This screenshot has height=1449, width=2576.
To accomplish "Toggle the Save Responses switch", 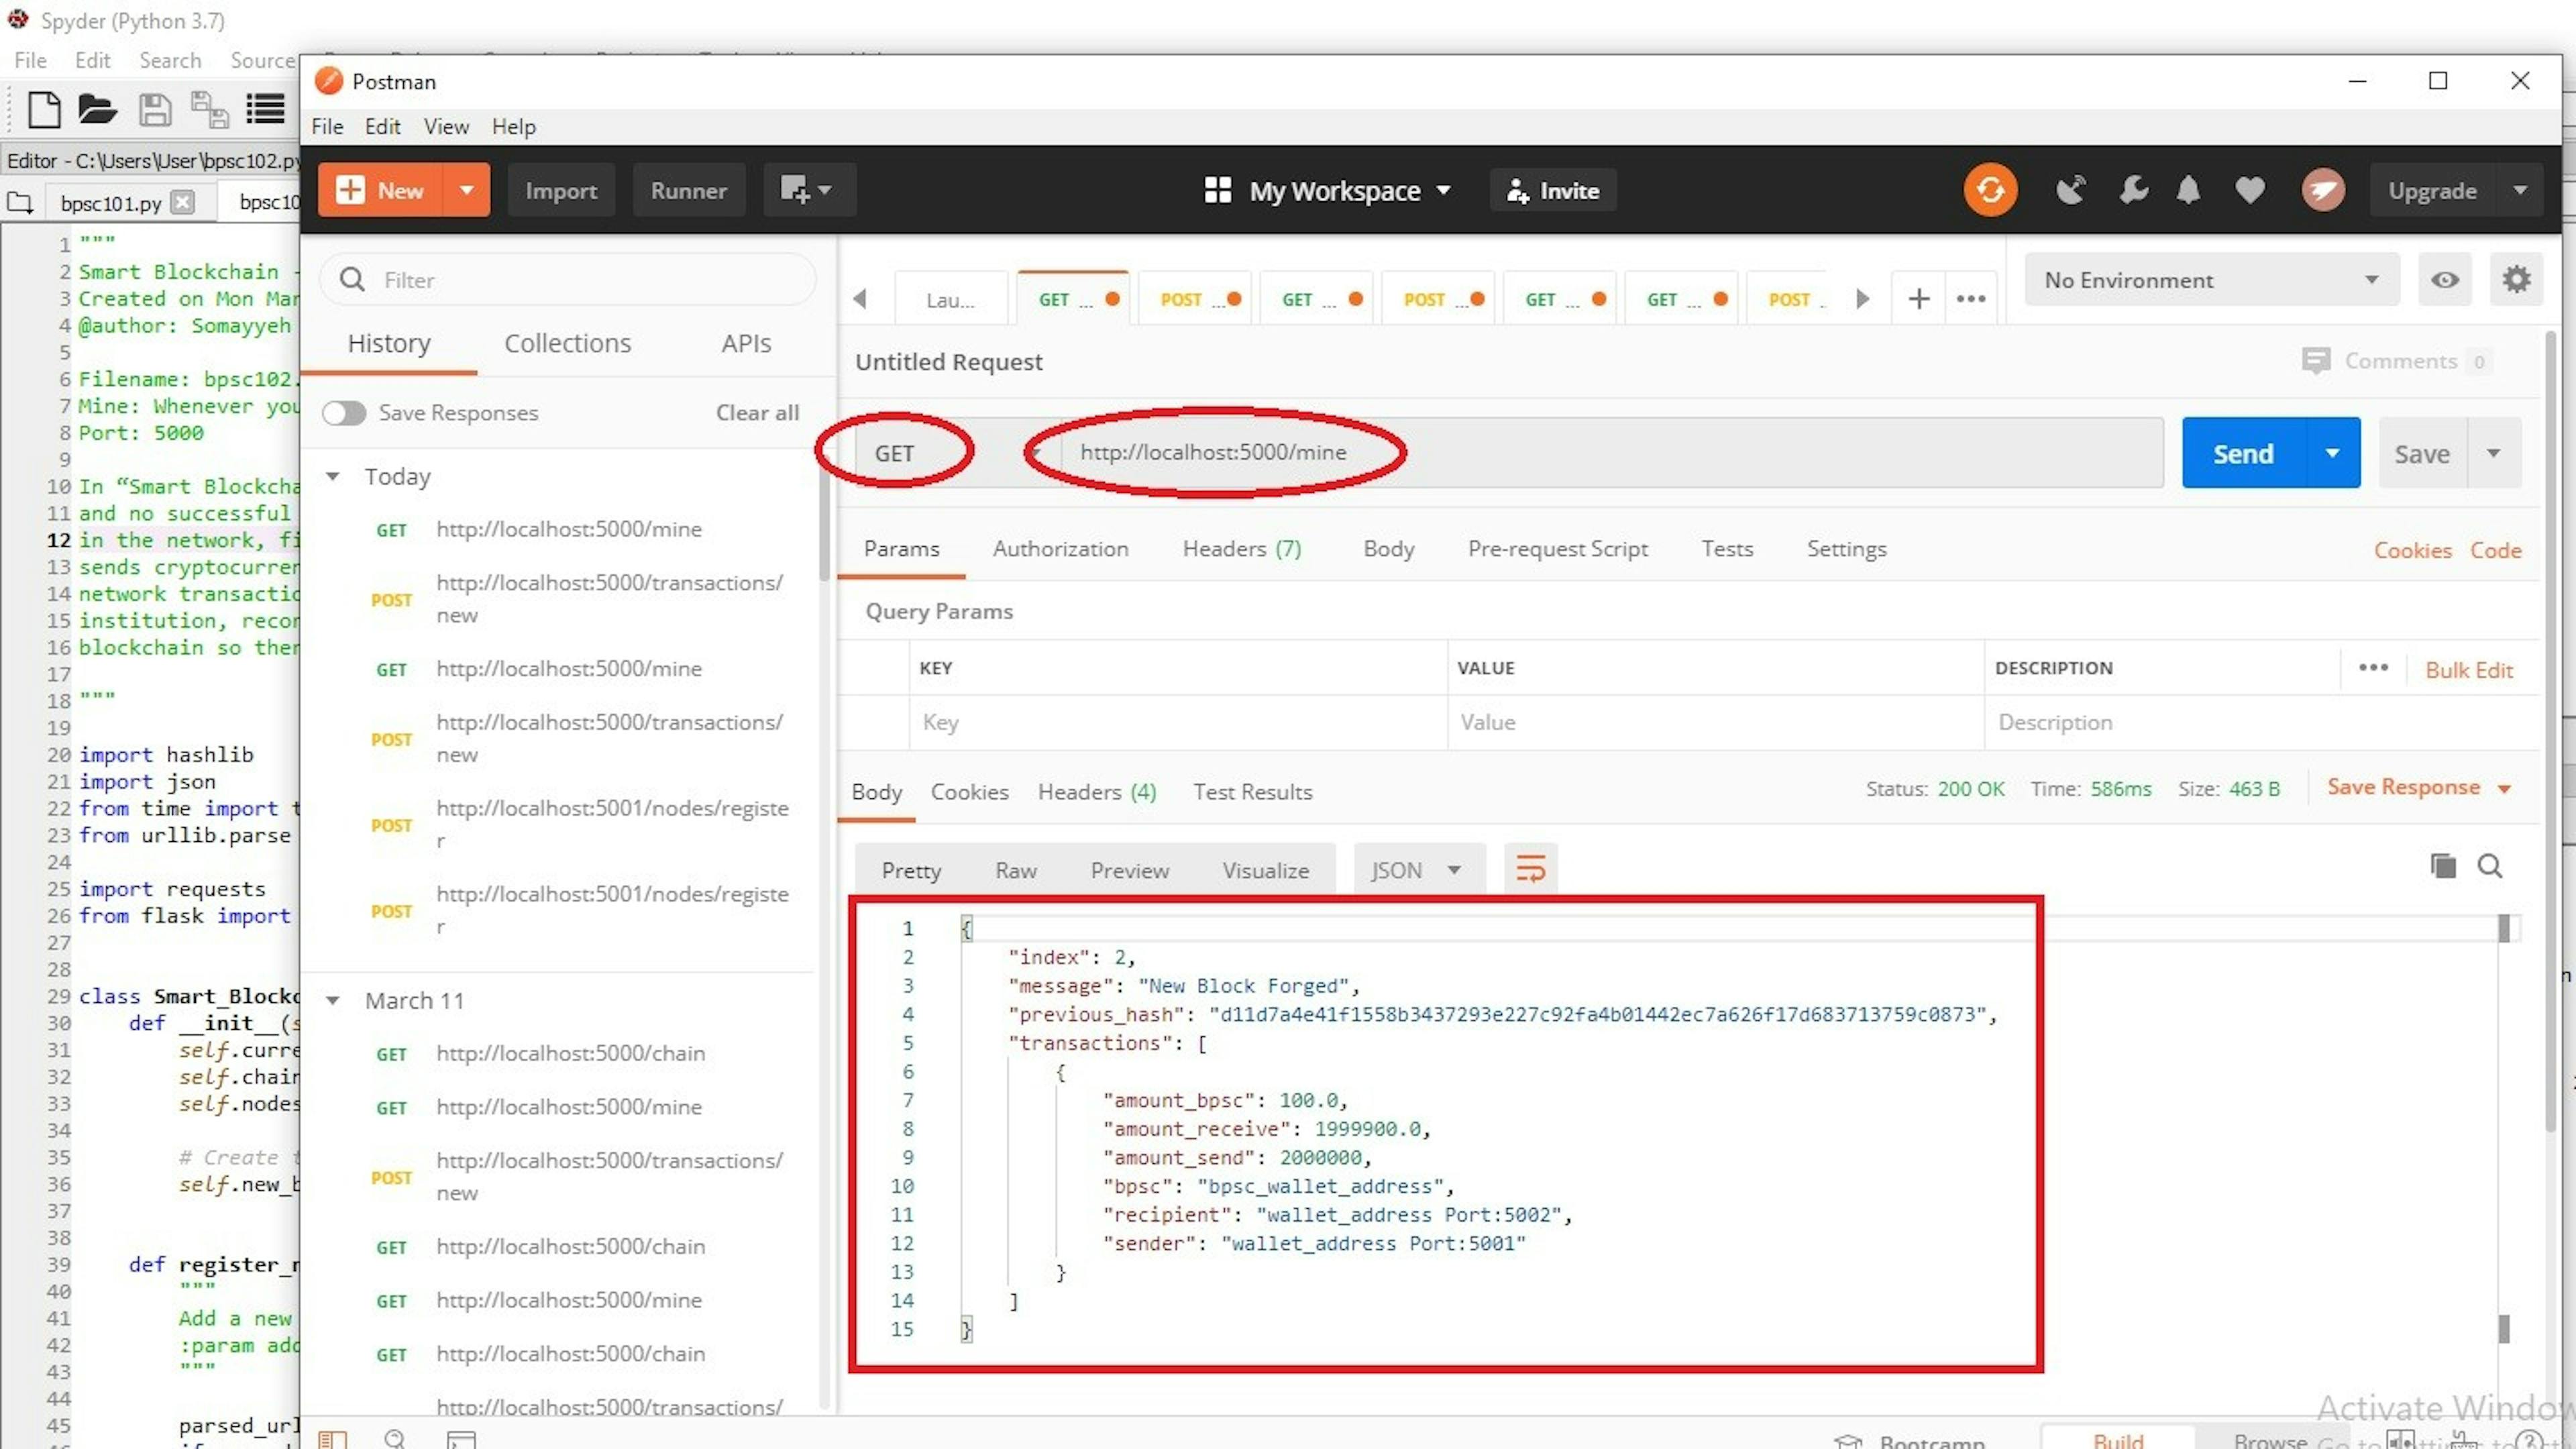I will pos(344,413).
